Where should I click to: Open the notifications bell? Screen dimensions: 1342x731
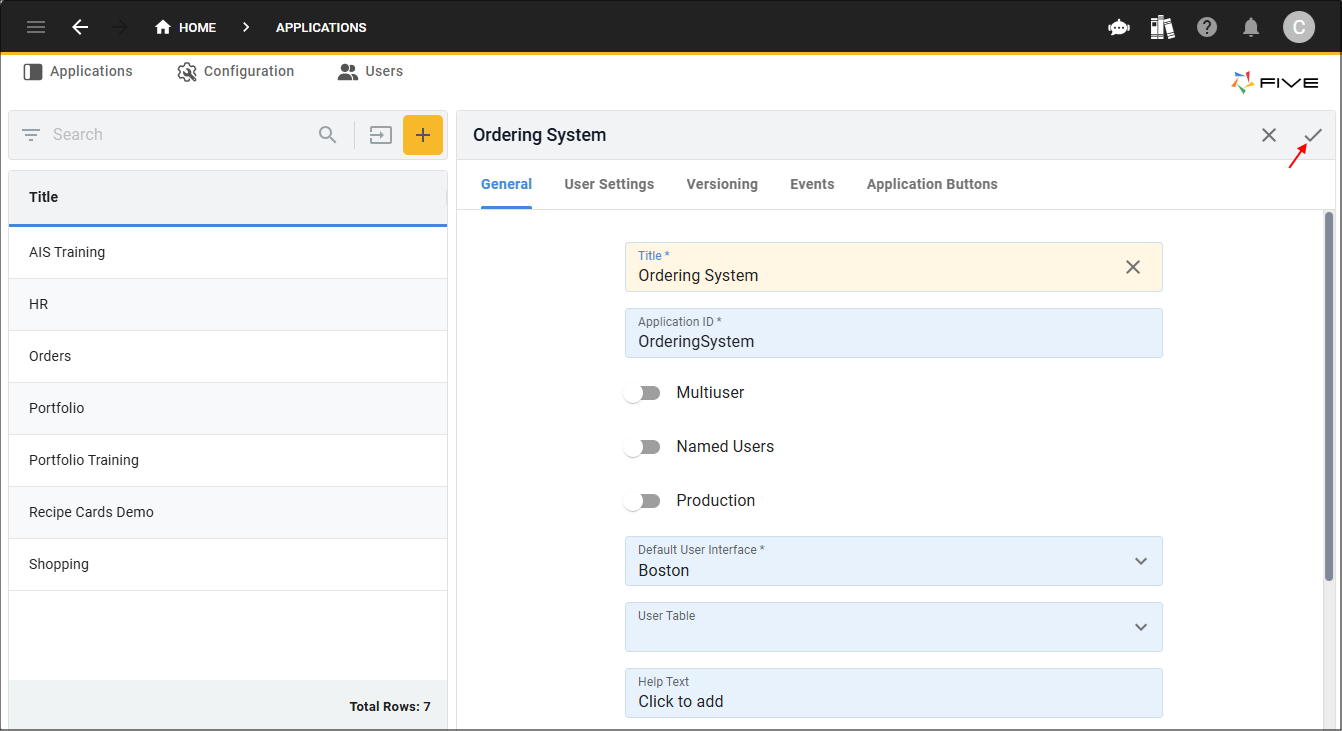coord(1251,27)
